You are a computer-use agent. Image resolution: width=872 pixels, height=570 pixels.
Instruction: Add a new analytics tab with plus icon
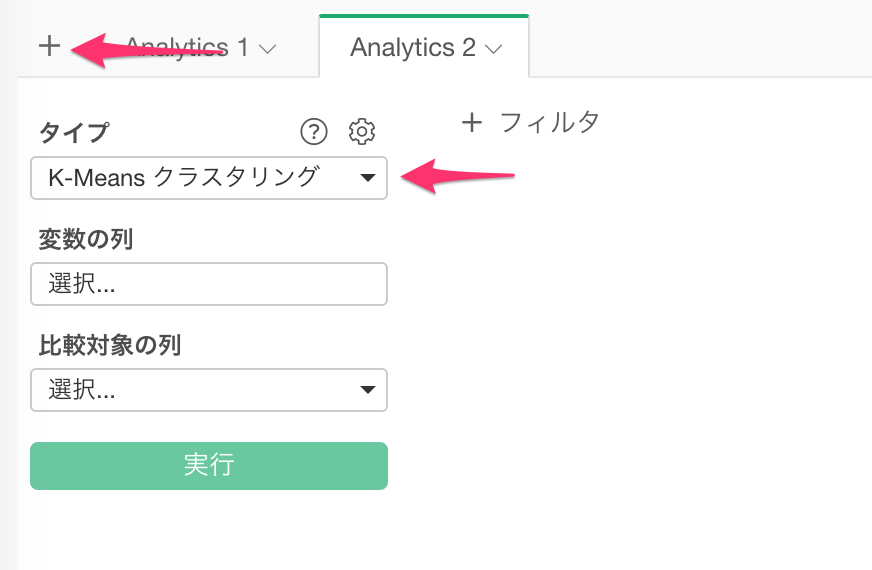pyautogui.click(x=49, y=46)
